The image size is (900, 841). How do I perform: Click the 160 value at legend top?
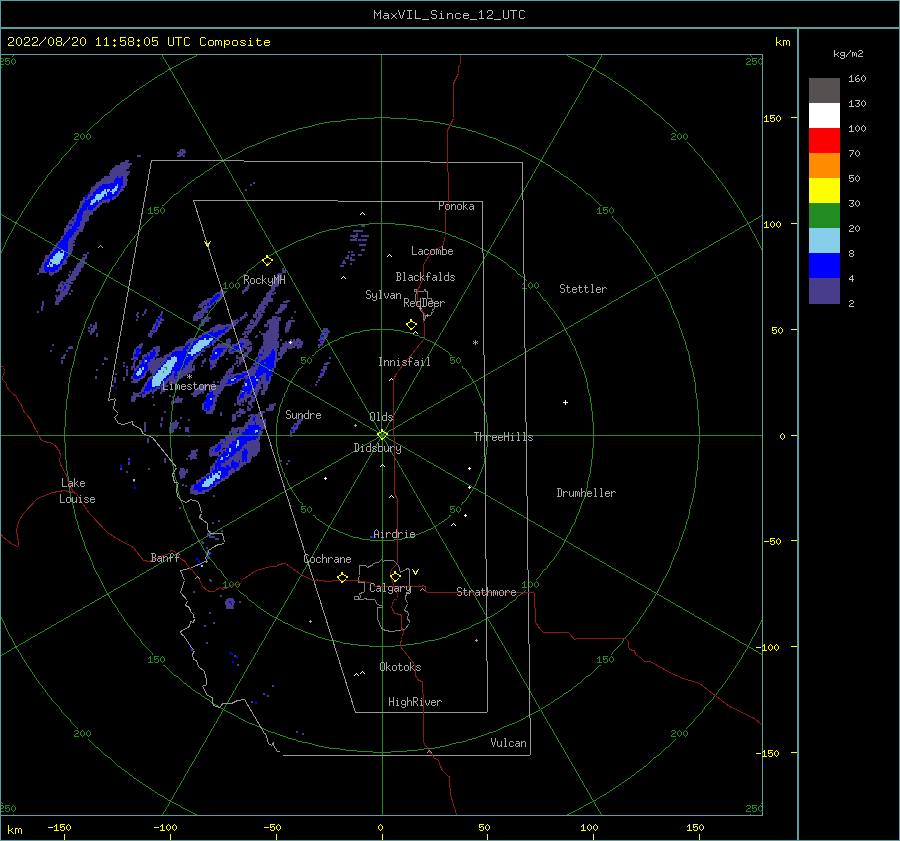(x=857, y=79)
